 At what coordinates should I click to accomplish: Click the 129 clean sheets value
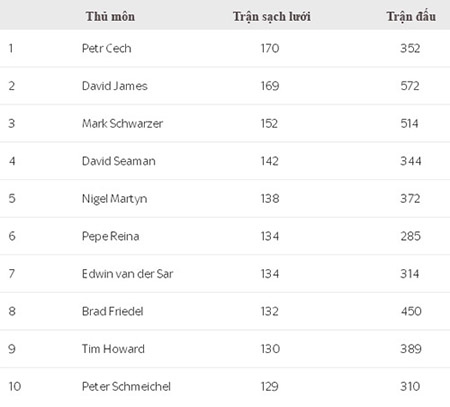click(x=269, y=387)
